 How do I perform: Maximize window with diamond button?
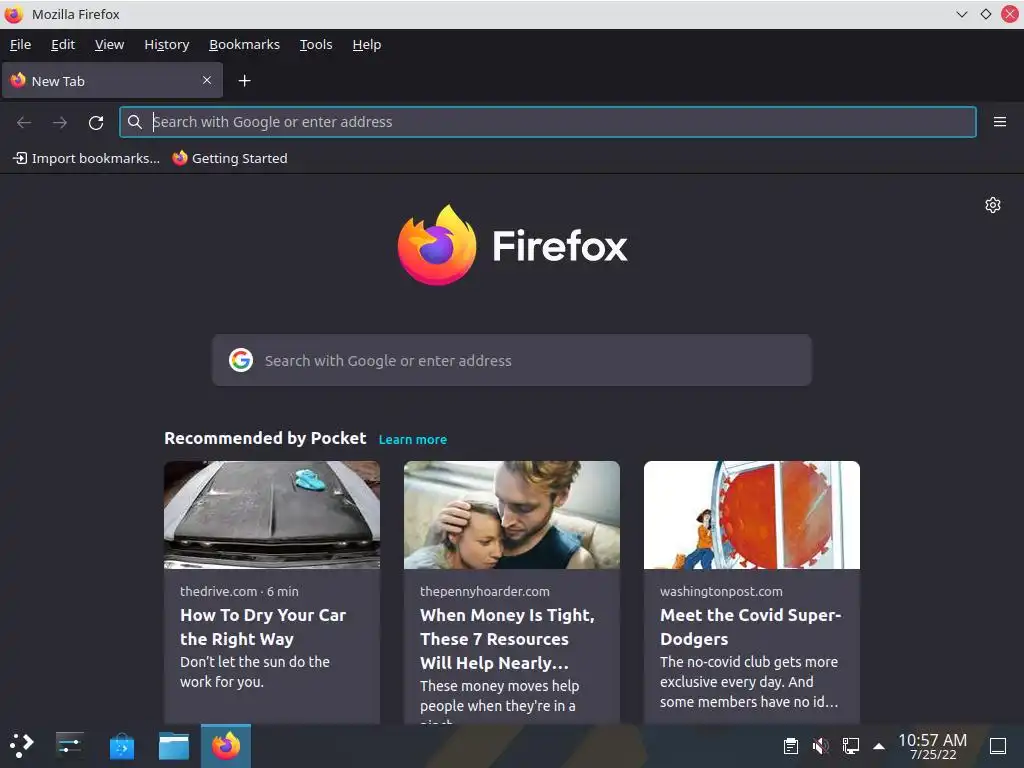tap(985, 14)
